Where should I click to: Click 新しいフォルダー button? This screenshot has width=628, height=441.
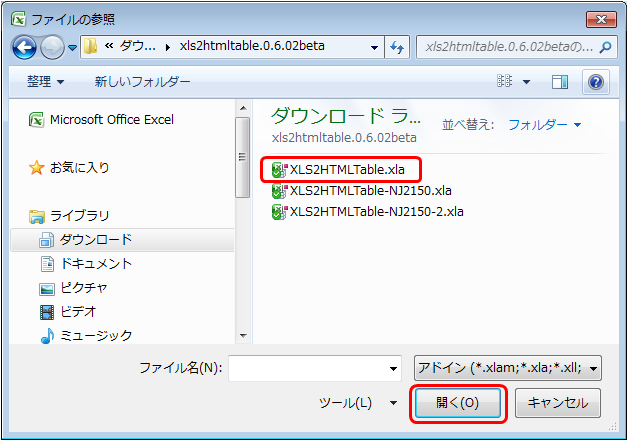(x=142, y=82)
